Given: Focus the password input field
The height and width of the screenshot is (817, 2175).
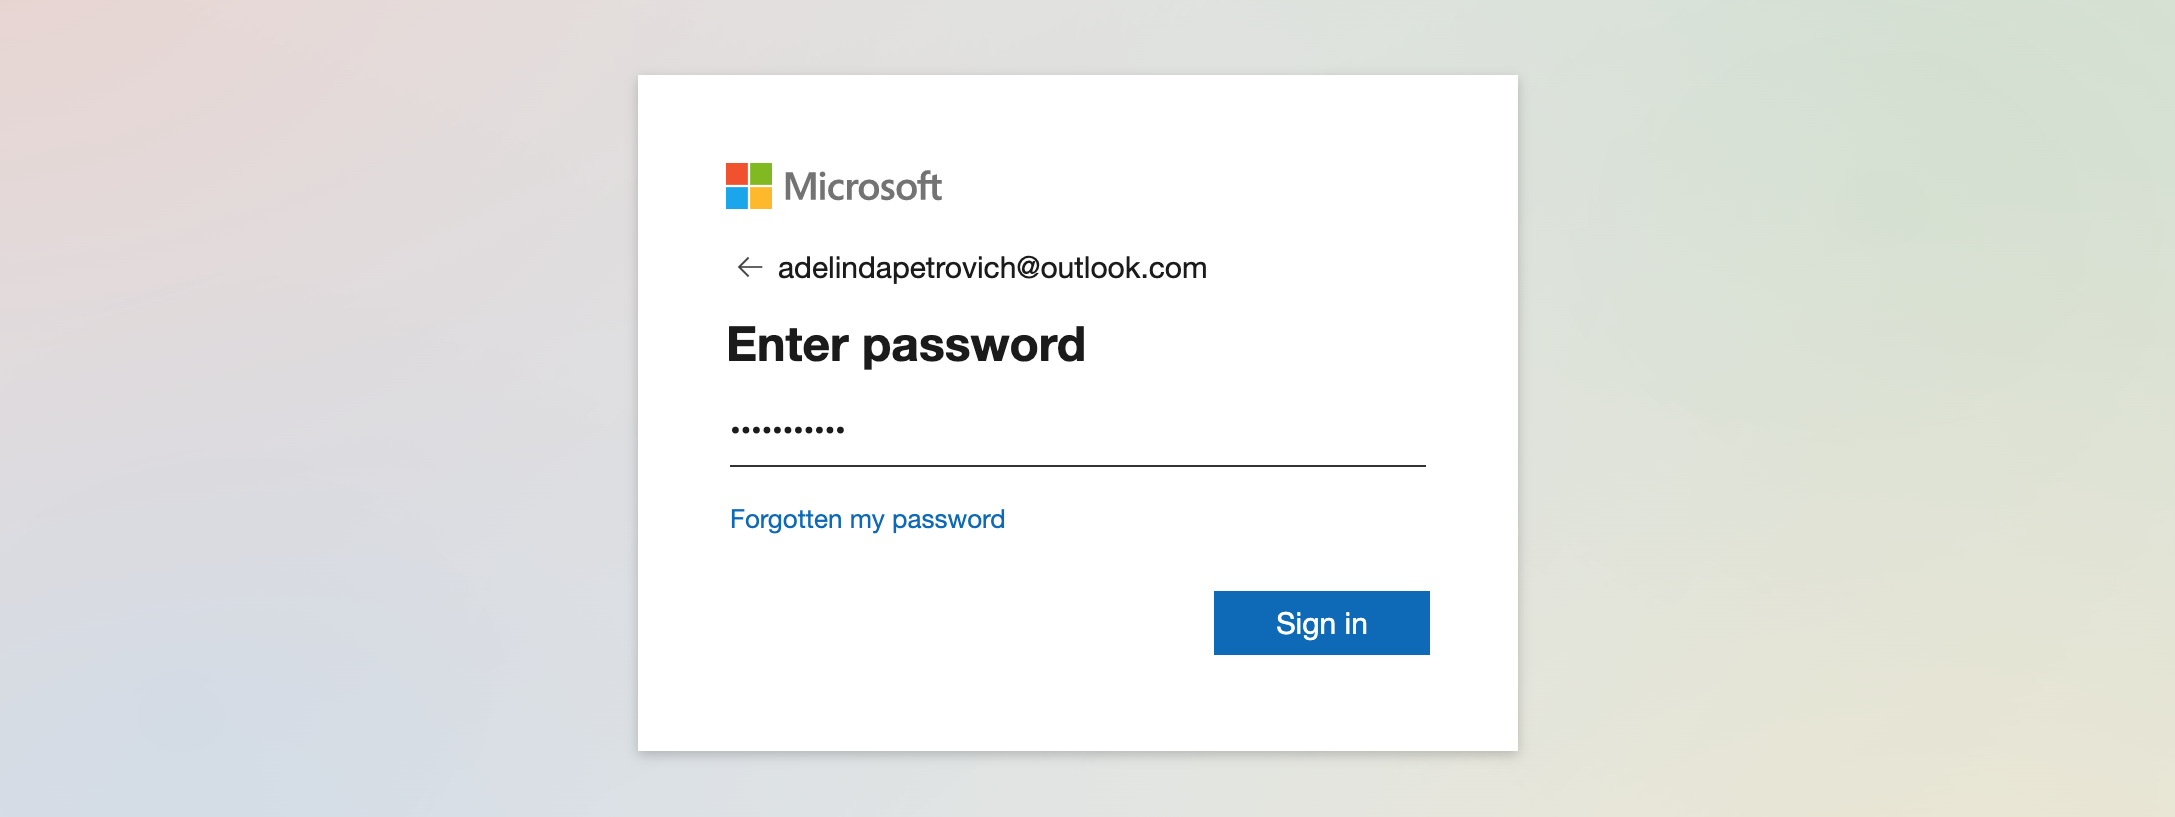Looking at the screenshot, I should click(x=1077, y=432).
